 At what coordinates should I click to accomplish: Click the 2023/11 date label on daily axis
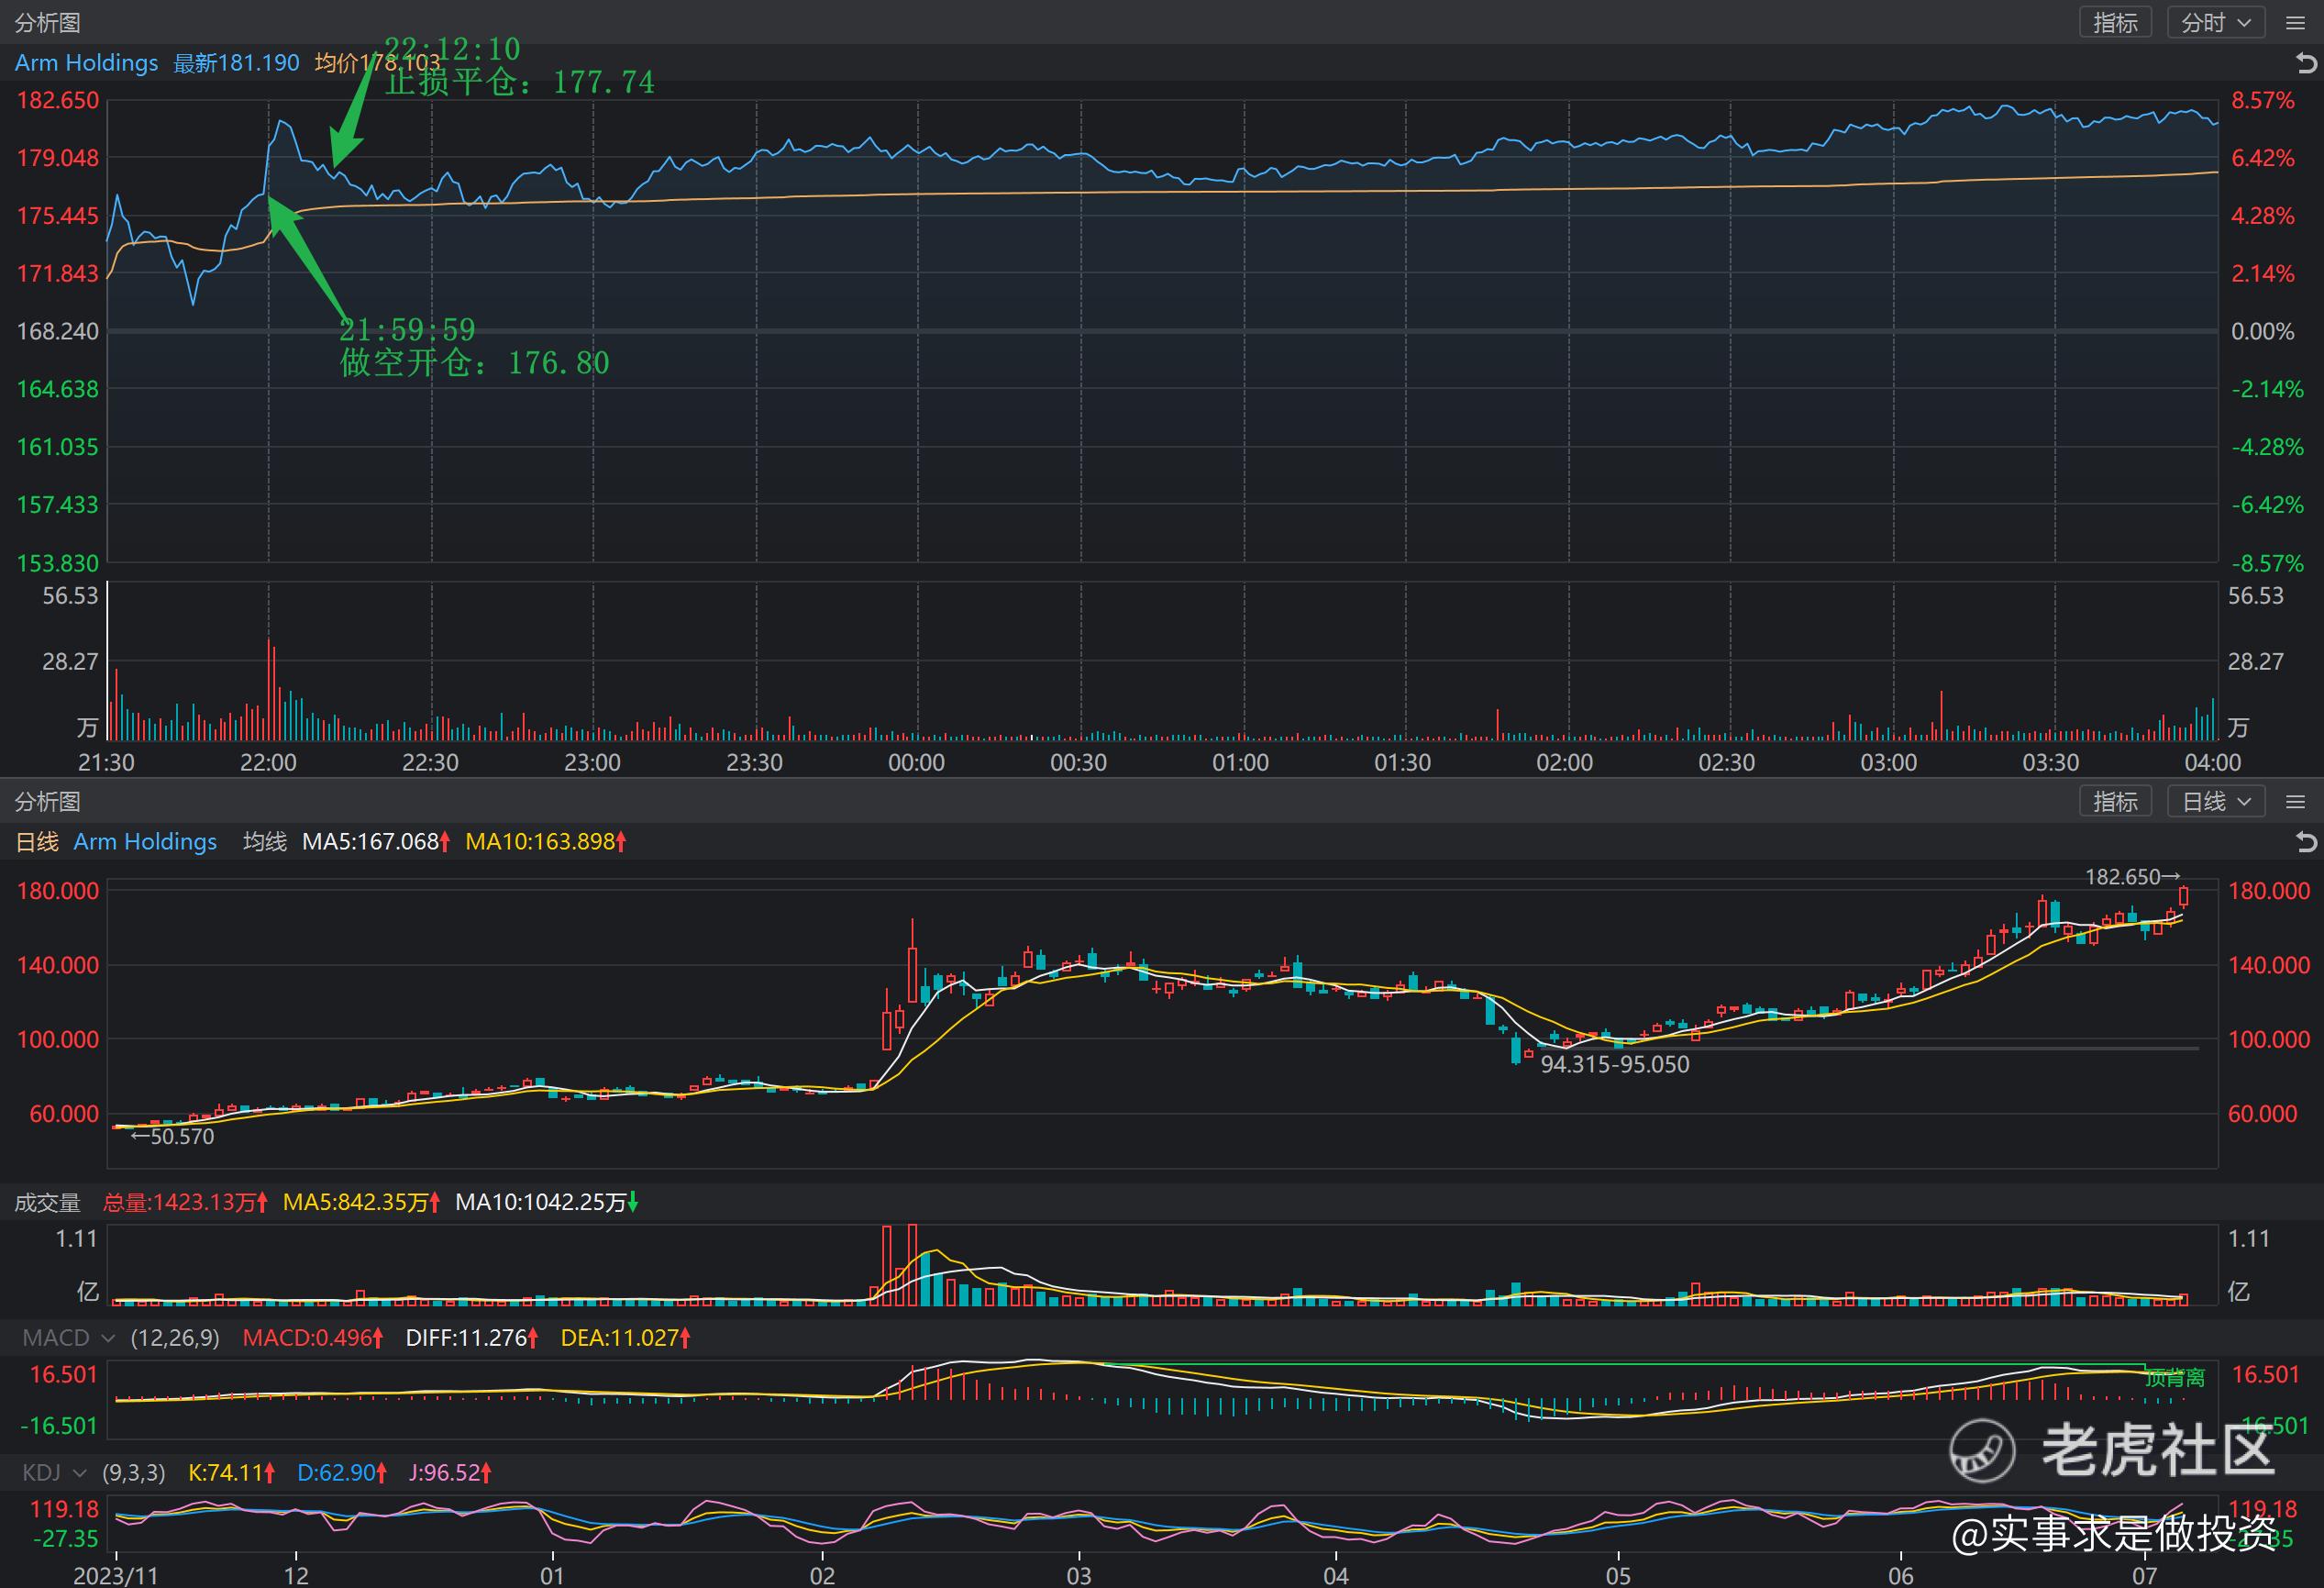pos(116,1575)
